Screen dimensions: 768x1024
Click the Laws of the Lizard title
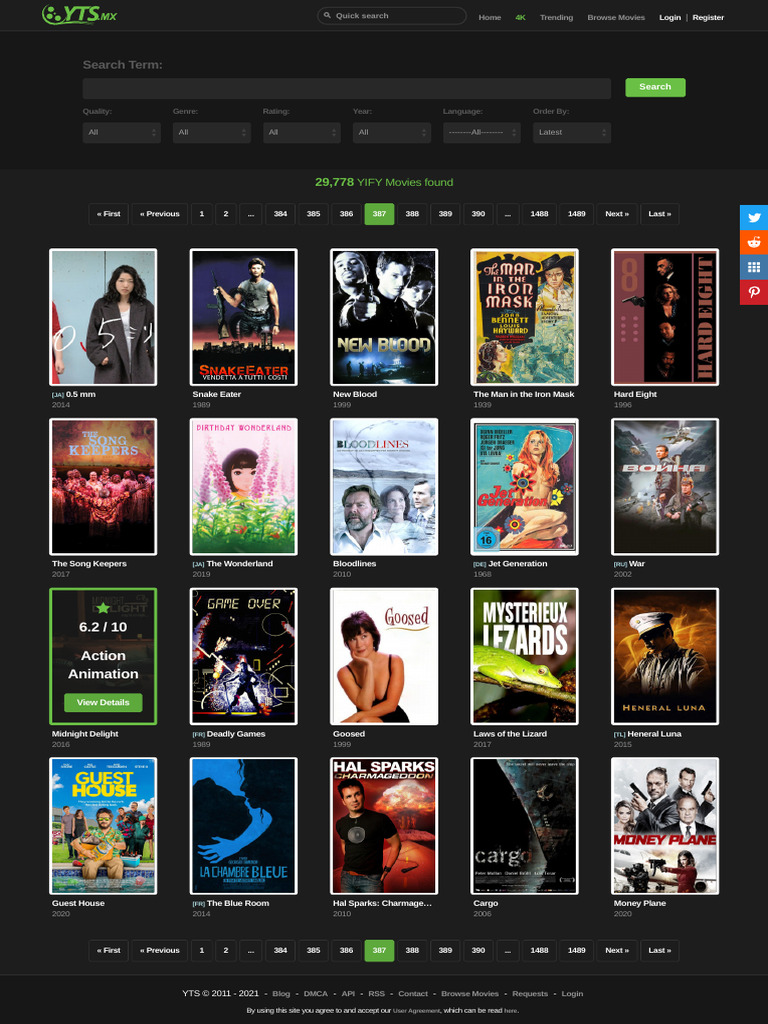(509, 734)
